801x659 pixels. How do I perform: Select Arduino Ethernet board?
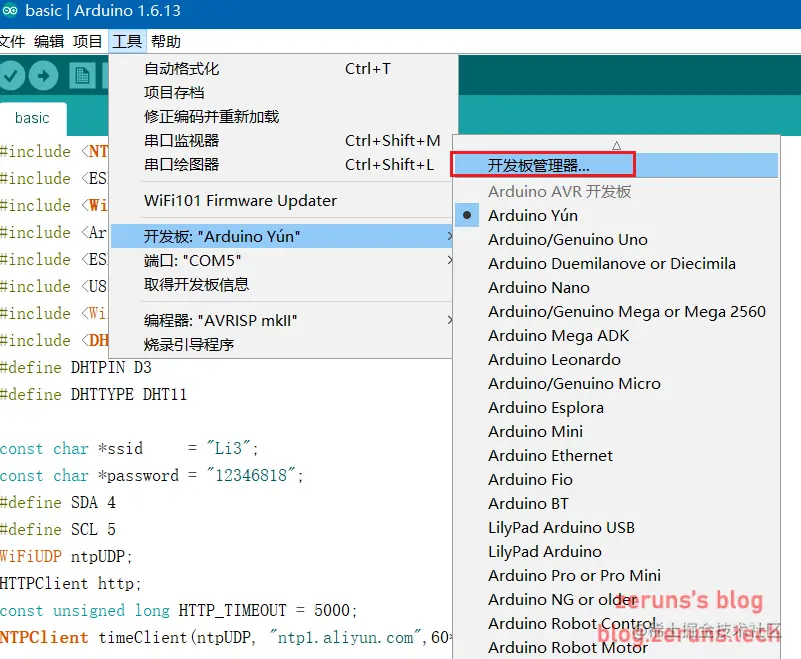(616, 456)
